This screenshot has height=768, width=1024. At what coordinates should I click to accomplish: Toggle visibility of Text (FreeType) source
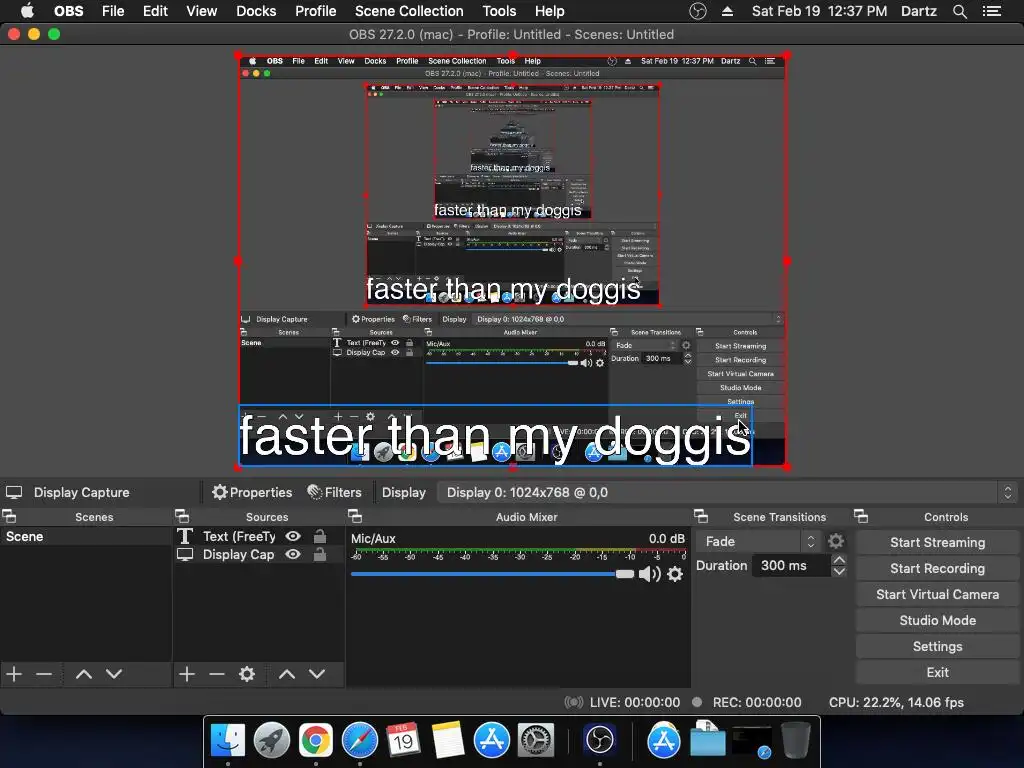[x=293, y=536]
